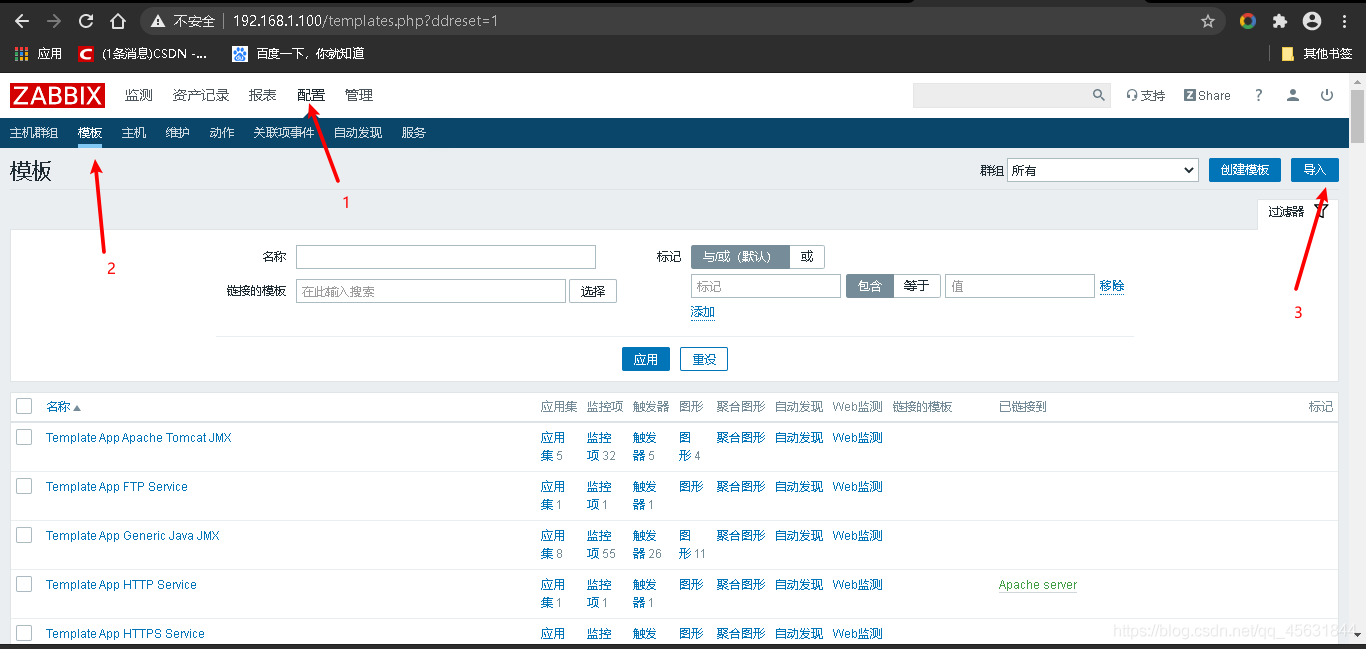Click the 应用 filter apply button
This screenshot has width=1366, height=649.
pos(646,359)
